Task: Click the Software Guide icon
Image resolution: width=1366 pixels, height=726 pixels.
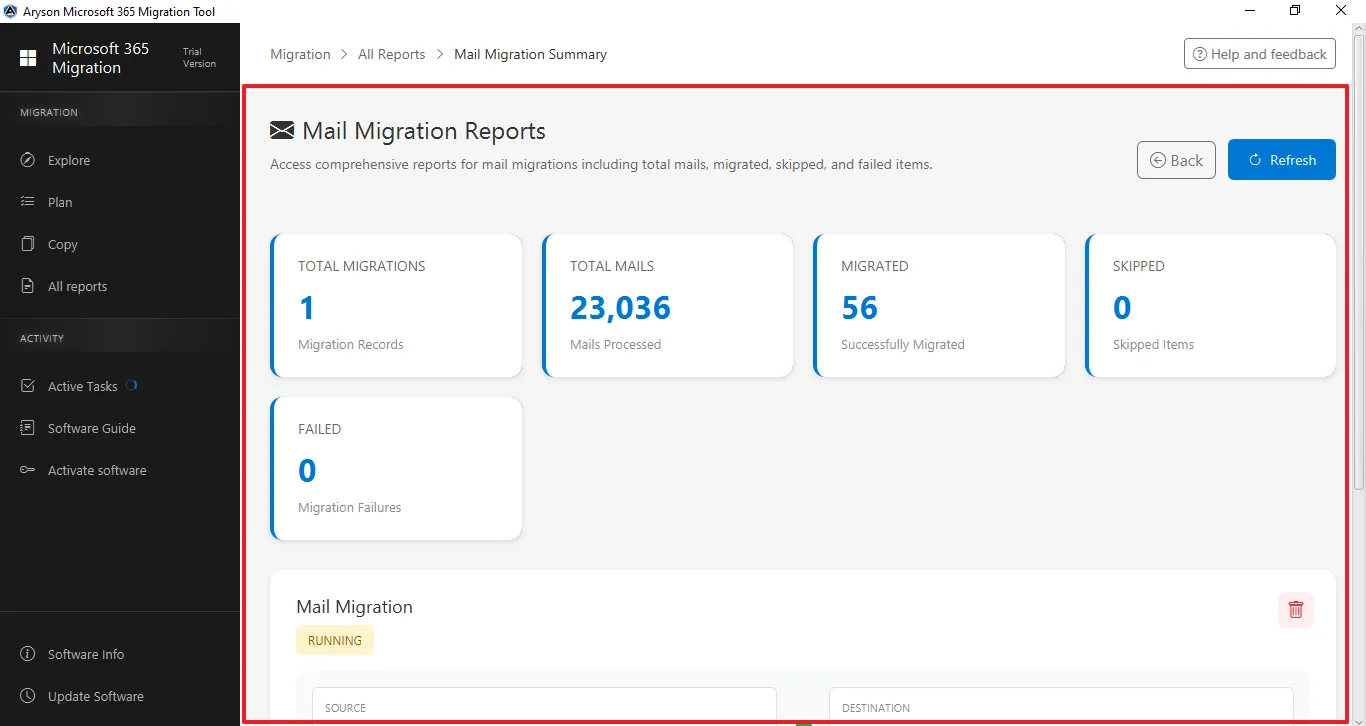Action: 28,428
